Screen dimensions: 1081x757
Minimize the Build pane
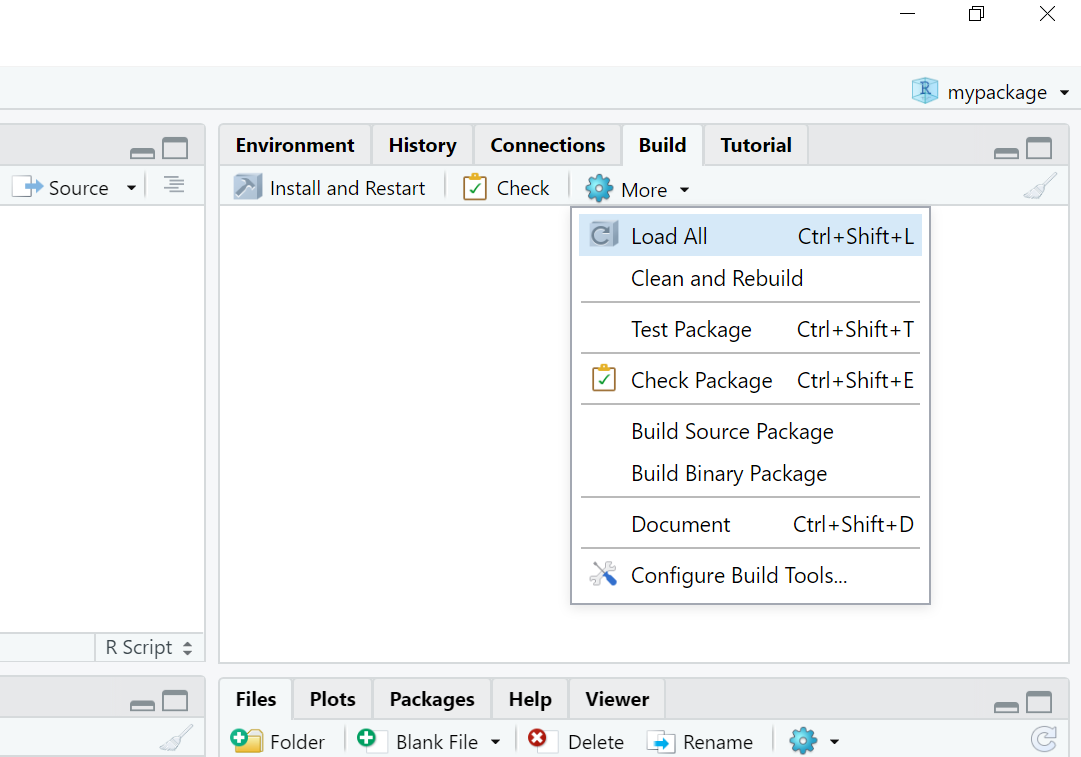pos(1006,153)
